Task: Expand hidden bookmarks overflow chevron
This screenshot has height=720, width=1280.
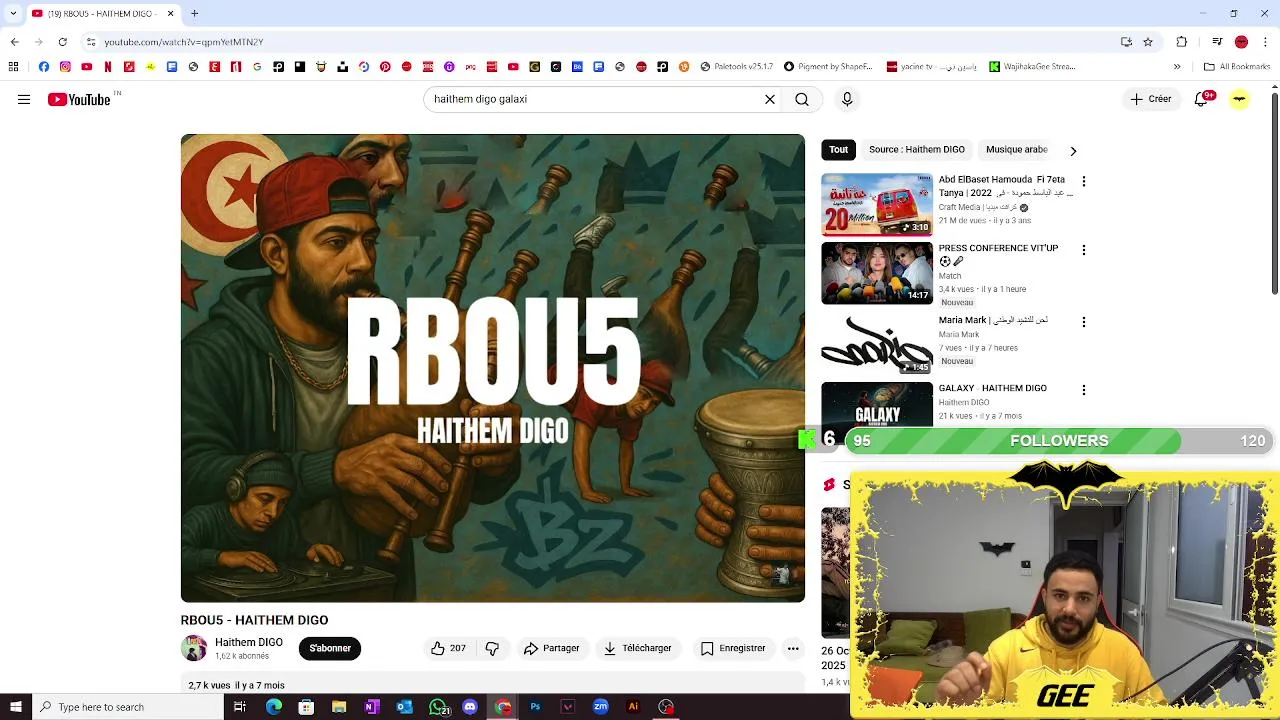Action: (1177, 67)
